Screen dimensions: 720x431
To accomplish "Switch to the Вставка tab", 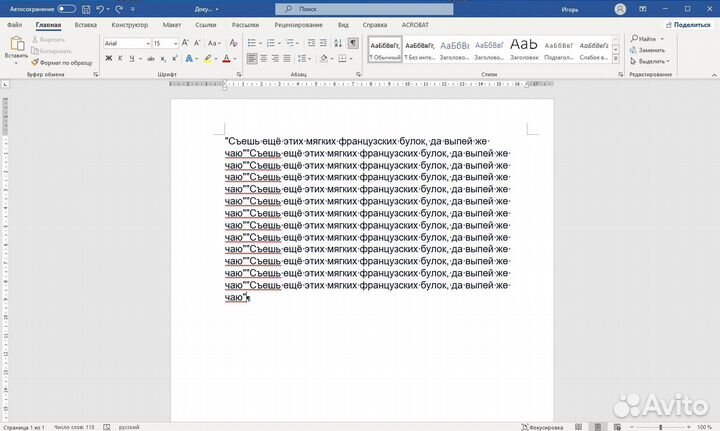I will [x=85, y=25].
